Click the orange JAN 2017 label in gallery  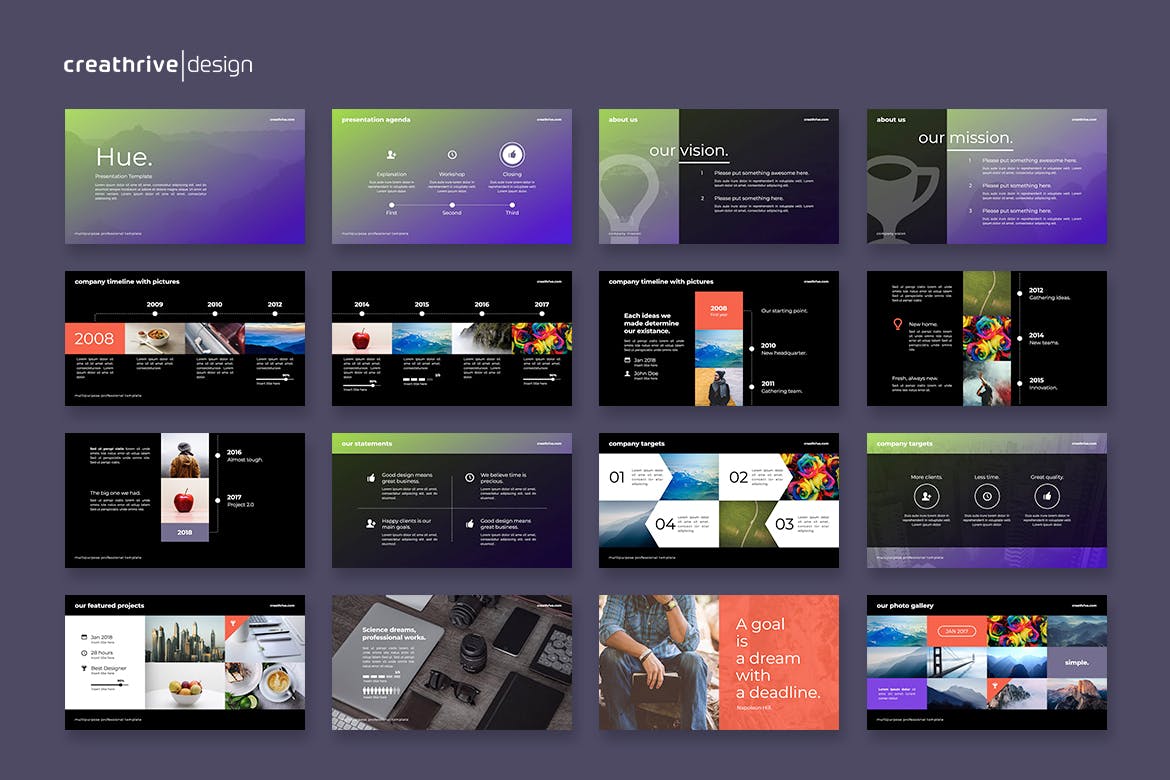[x=957, y=631]
